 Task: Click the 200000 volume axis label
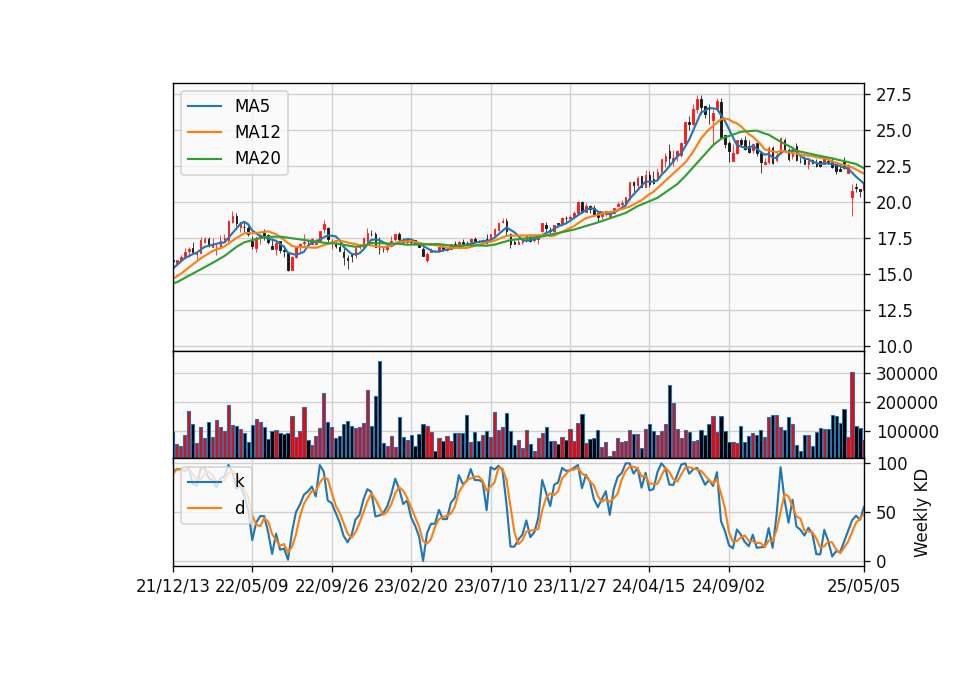[907, 403]
